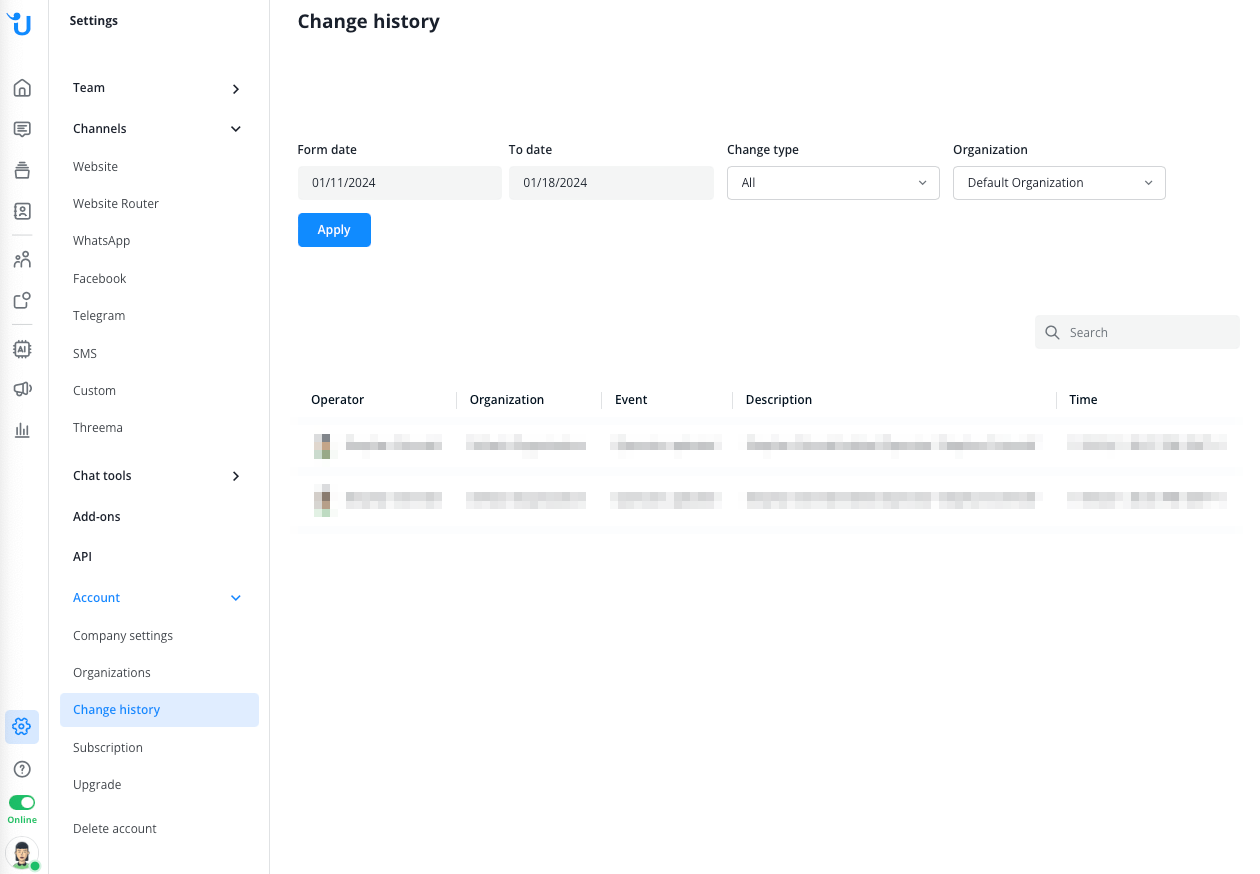Open the AI chip icon

[22, 349]
